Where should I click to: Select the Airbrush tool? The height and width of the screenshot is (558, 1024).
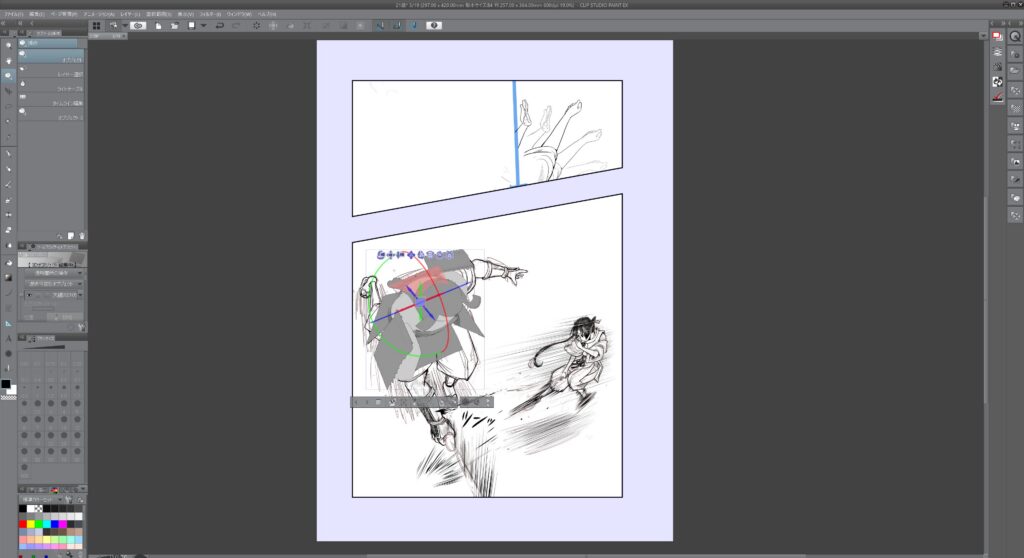tap(8, 200)
